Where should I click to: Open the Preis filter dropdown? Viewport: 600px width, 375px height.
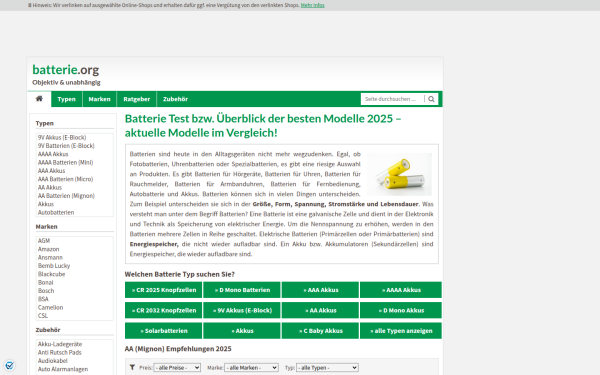point(177,368)
